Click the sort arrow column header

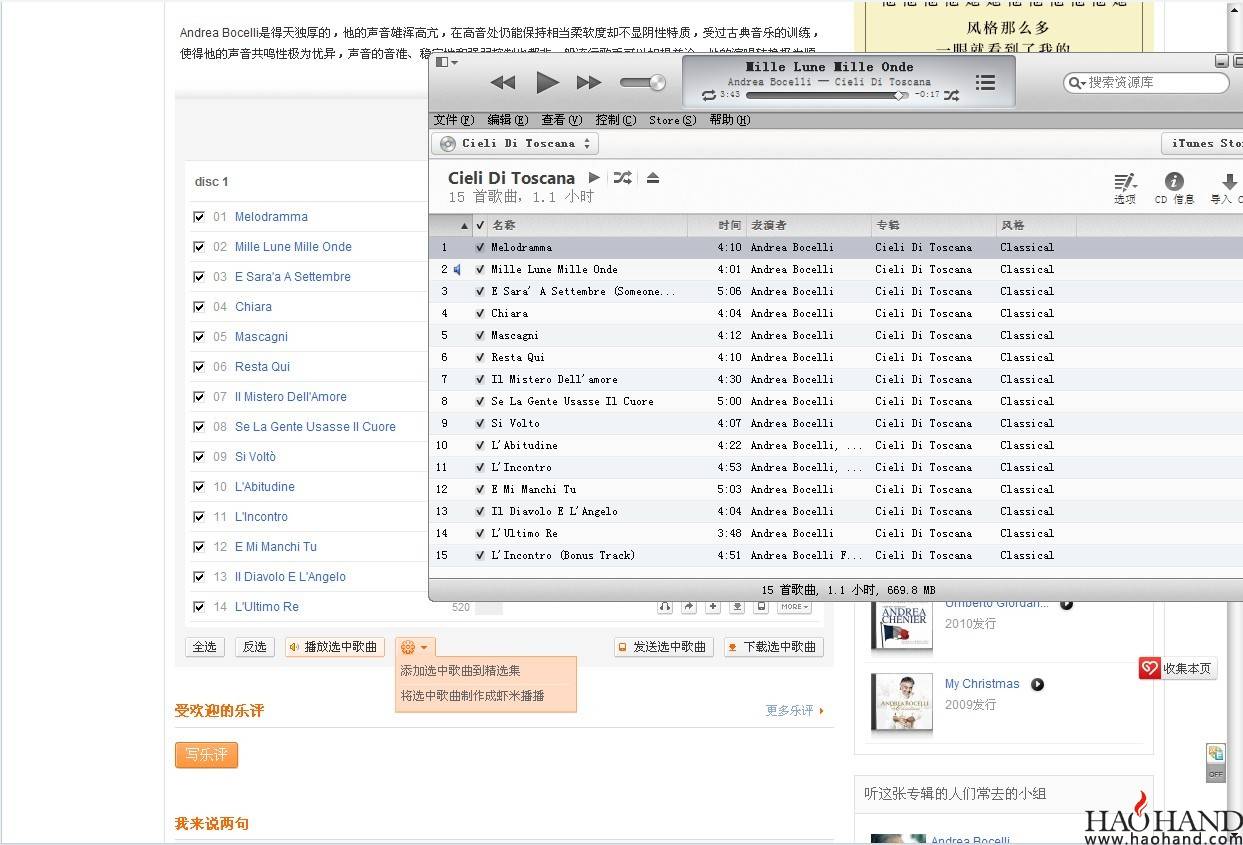click(x=463, y=225)
